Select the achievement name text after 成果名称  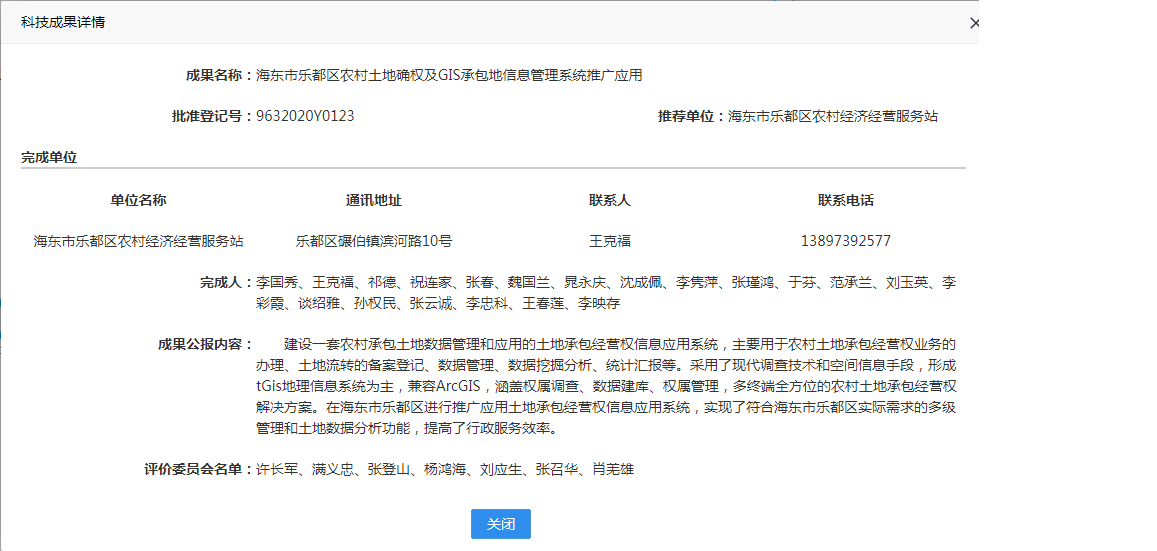pos(449,75)
